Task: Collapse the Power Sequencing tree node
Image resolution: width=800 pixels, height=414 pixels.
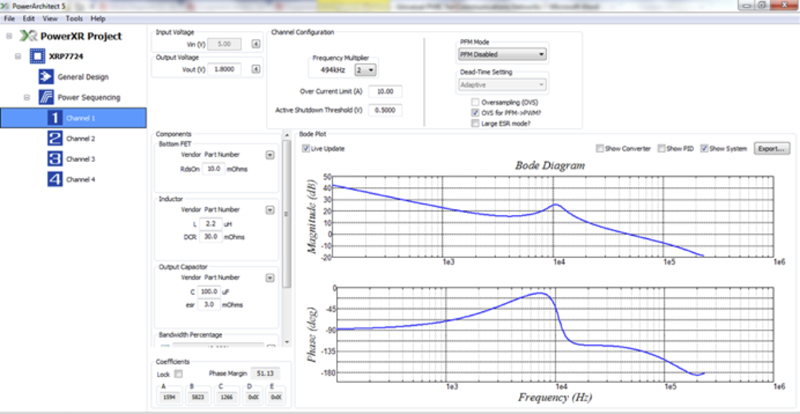Action: (x=28, y=98)
